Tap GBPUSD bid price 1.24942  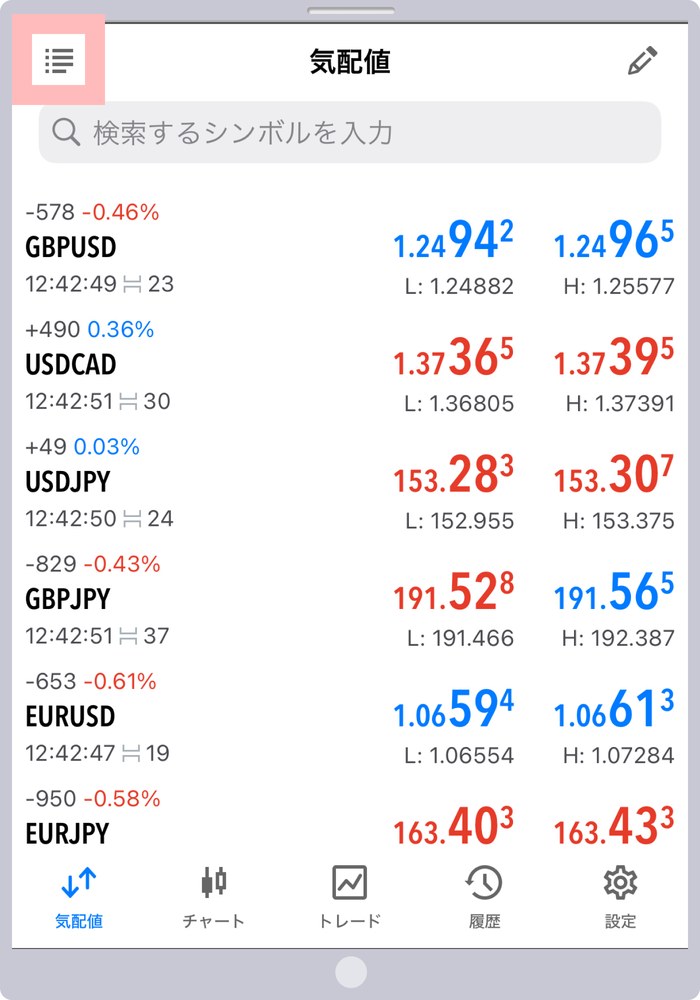(x=453, y=240)
